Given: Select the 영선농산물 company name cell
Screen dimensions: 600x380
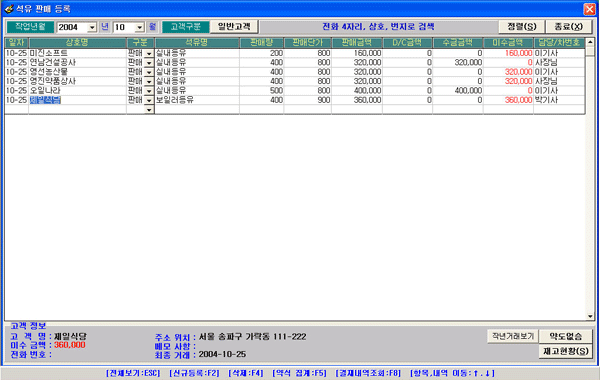Looking at the screenshot, I should point(77,72).
